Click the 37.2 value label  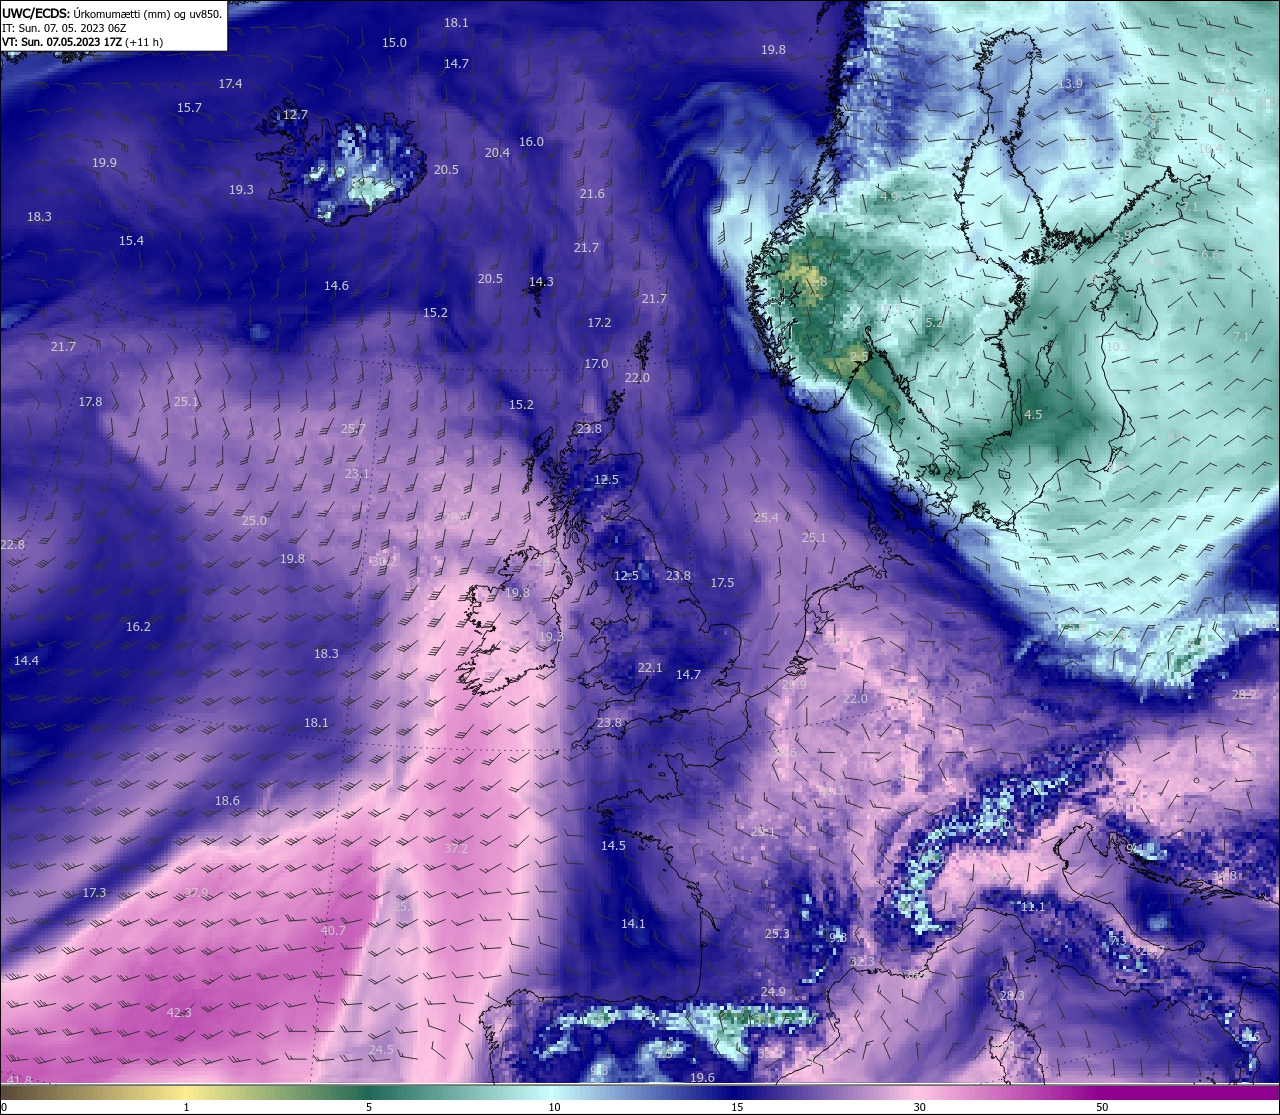(x=456, y=849)
